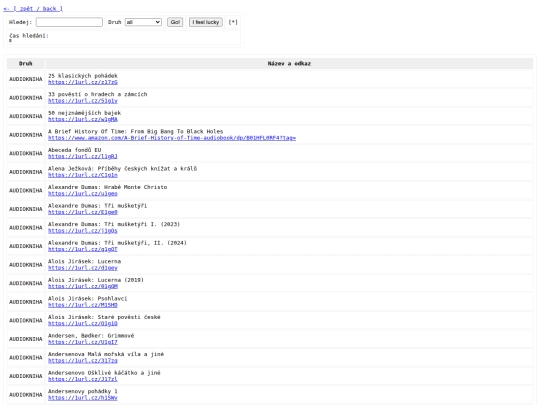Open link under Andersen, Bødker: Grimmové
Screen dimensions: 540x405
pos(83,343)
